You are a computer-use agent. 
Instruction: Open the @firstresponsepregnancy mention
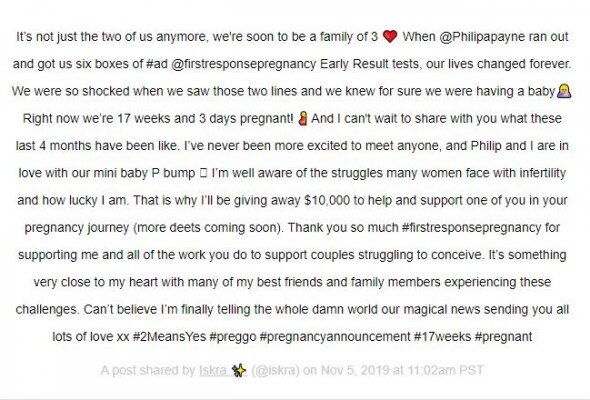tap(243, 64)
